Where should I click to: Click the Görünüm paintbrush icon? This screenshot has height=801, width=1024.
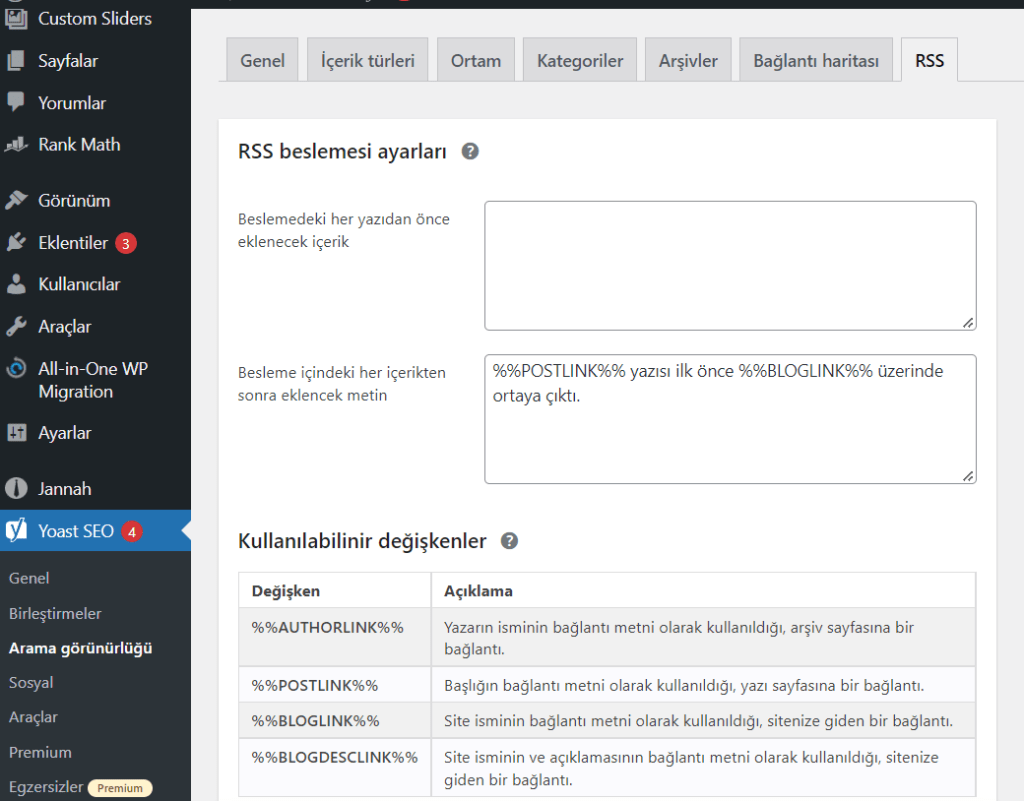click(17, 201)
